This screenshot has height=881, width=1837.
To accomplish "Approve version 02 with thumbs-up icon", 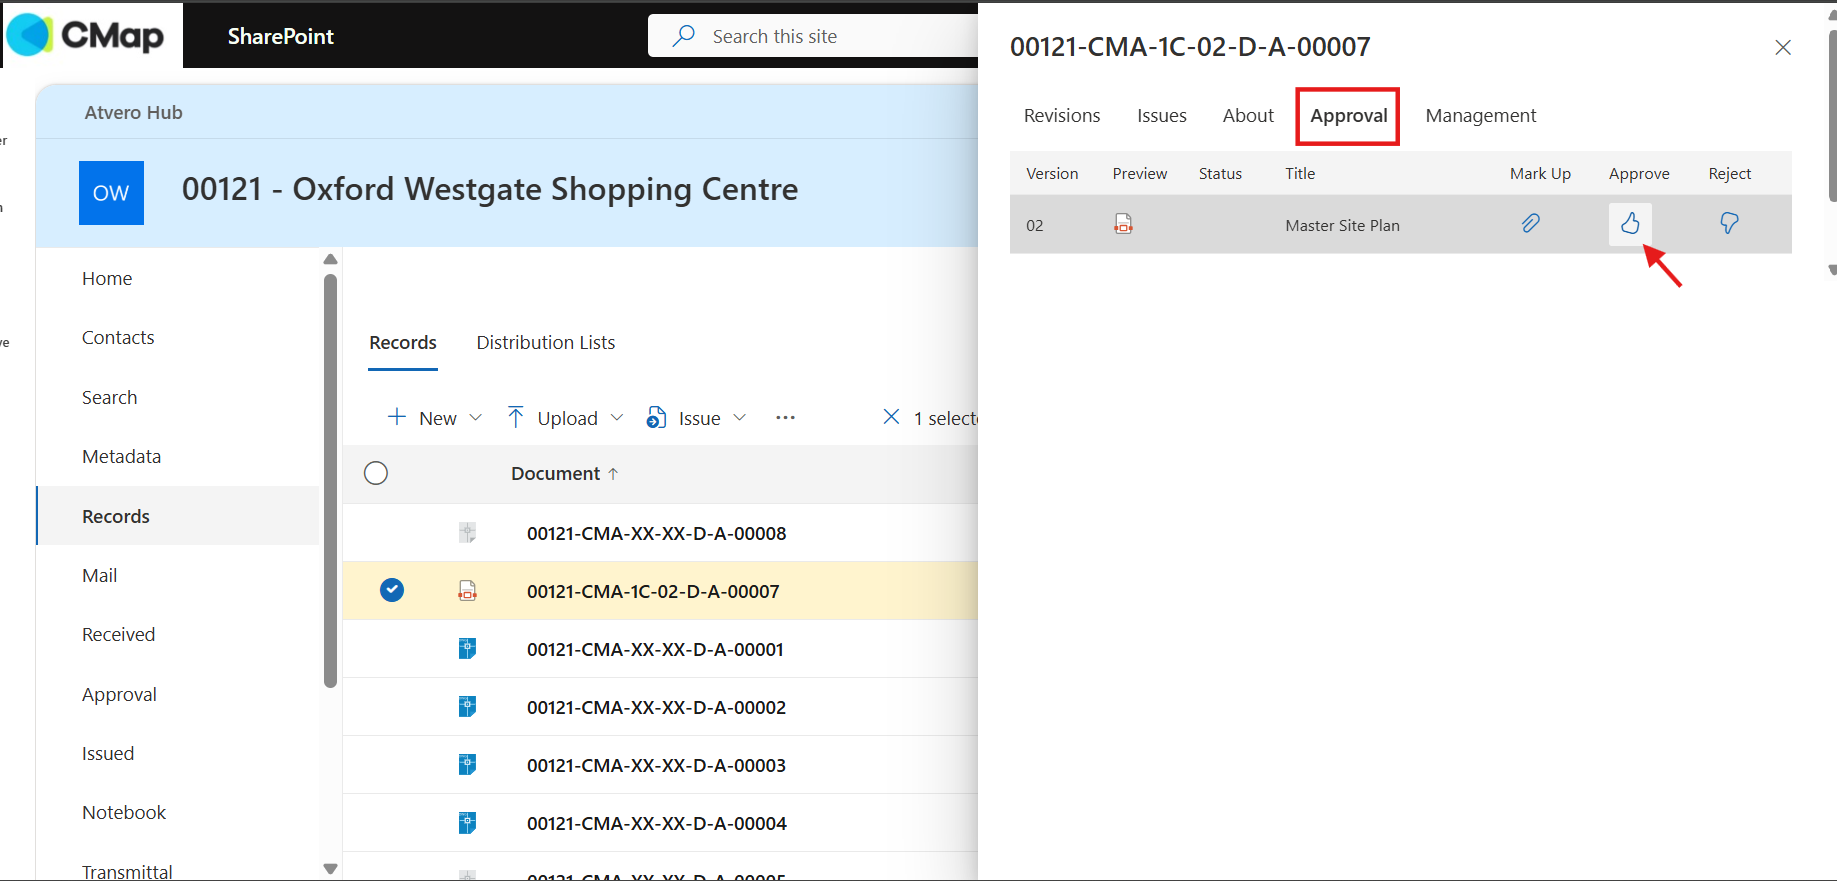I will [x=1630, y=224].
